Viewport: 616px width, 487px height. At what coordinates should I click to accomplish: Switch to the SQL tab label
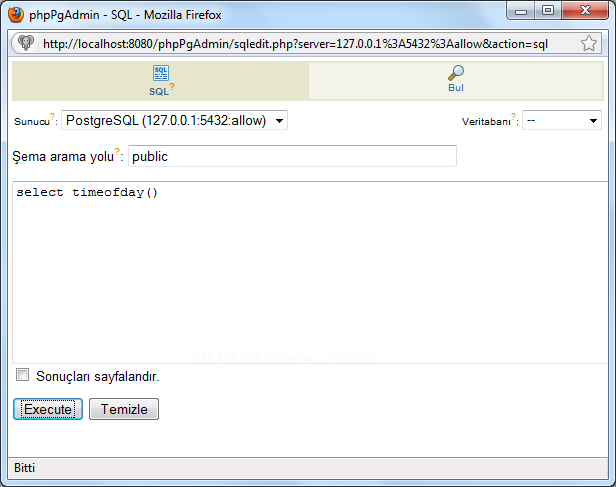point(159,92)
